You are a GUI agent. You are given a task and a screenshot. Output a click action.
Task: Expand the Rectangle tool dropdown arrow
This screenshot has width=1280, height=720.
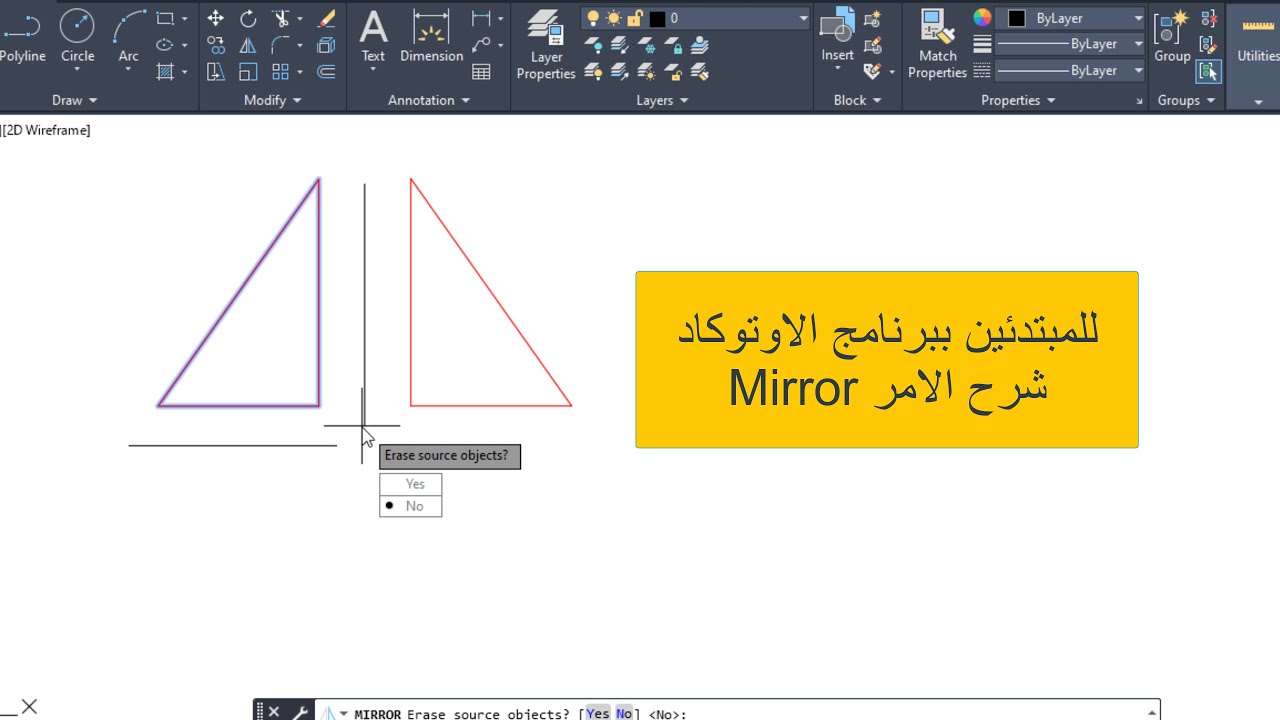click(x=184, y=19)
